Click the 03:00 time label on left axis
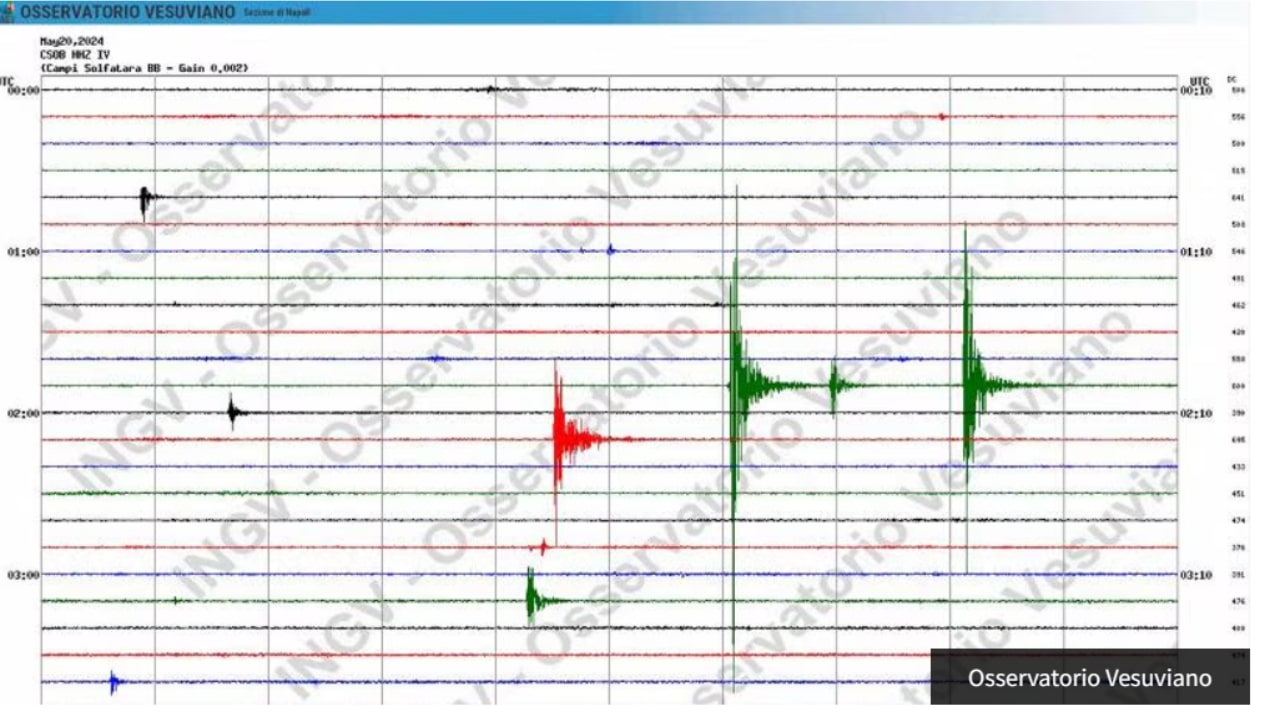 coord(23,575)
